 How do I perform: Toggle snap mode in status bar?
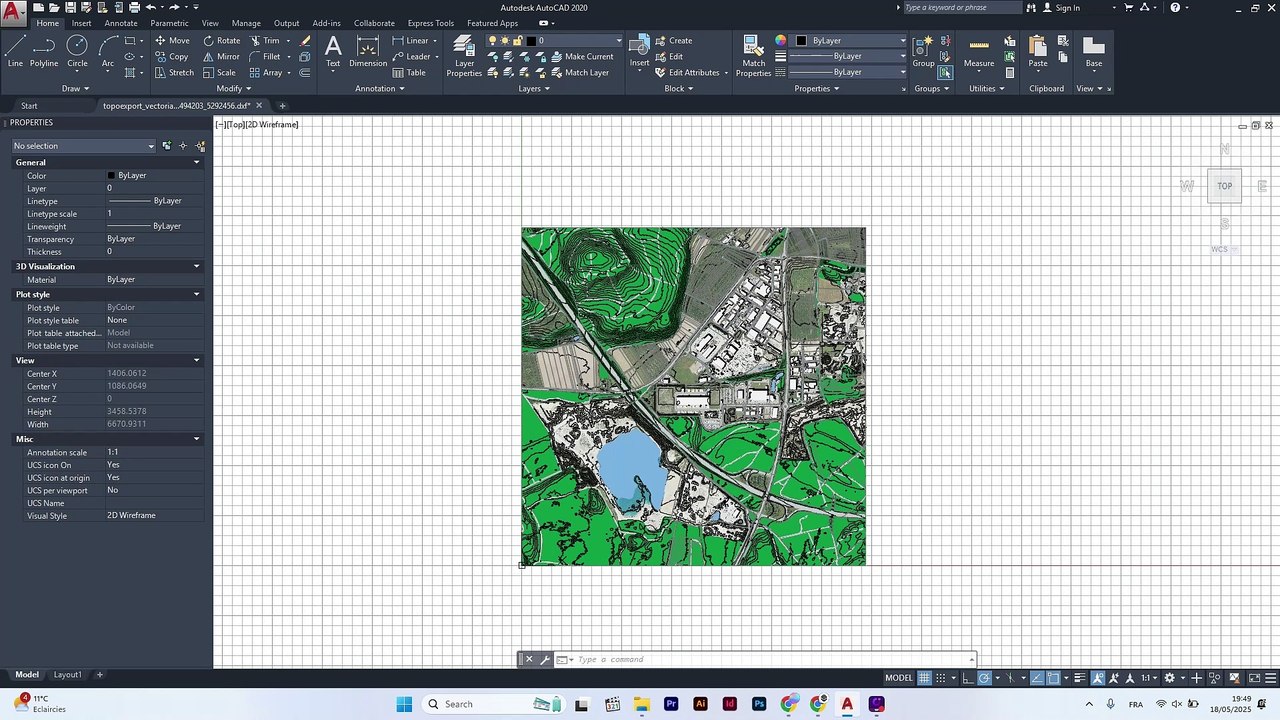tap(941, 678)
